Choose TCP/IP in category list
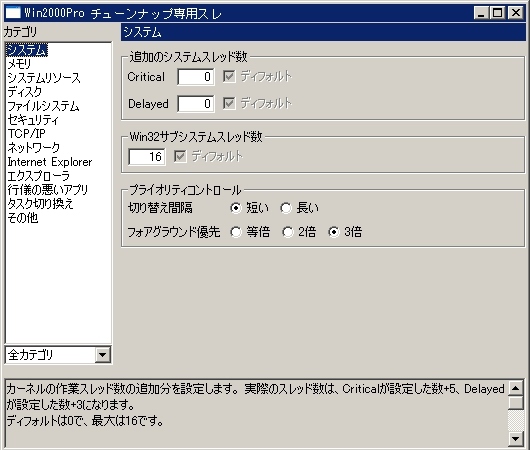530x450 pixels. click(26, 134)
